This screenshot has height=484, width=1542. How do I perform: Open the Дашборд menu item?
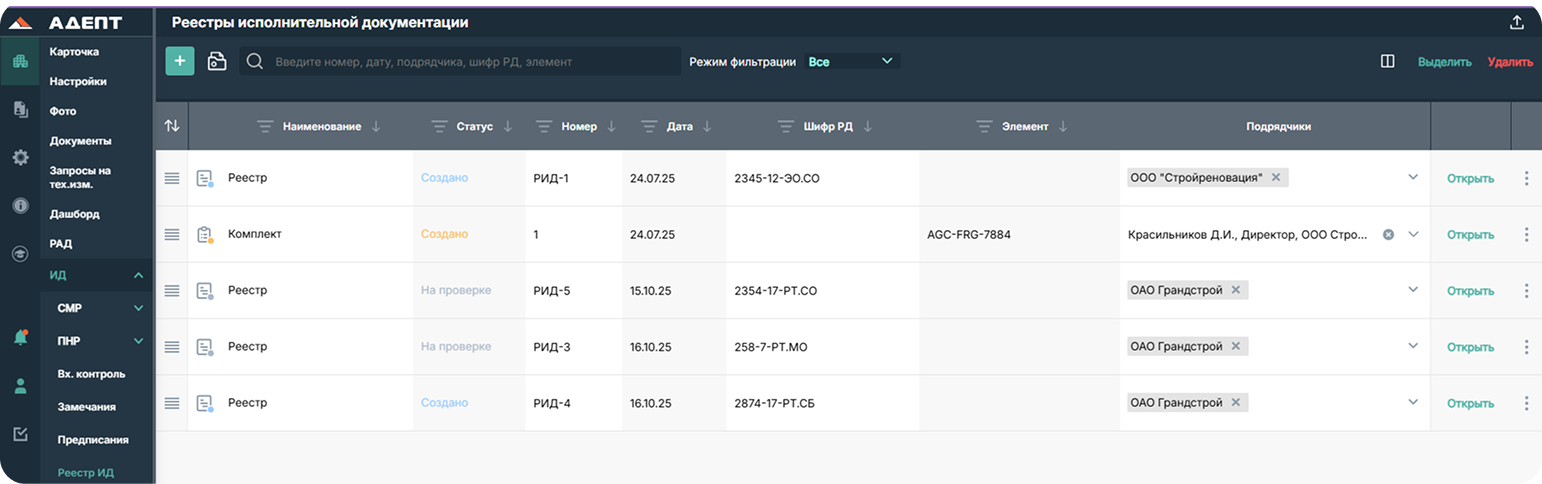pyautogui.click(x=75, y=214)
